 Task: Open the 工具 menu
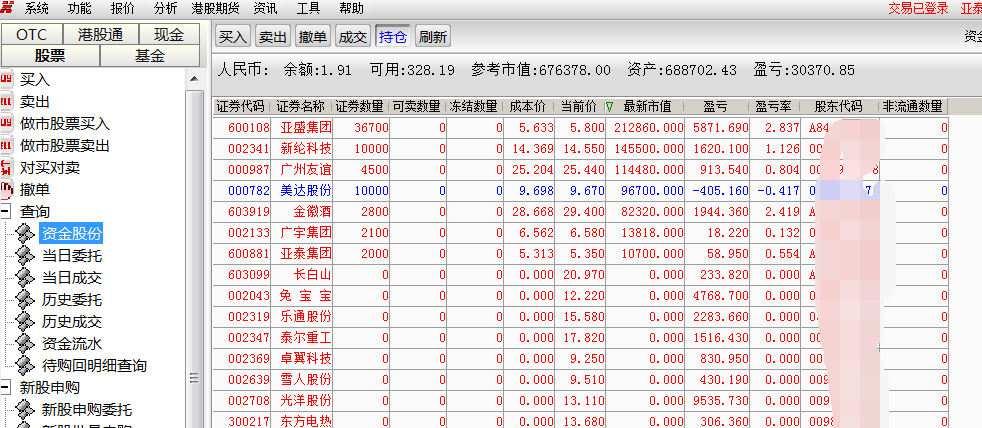point(308,8)
